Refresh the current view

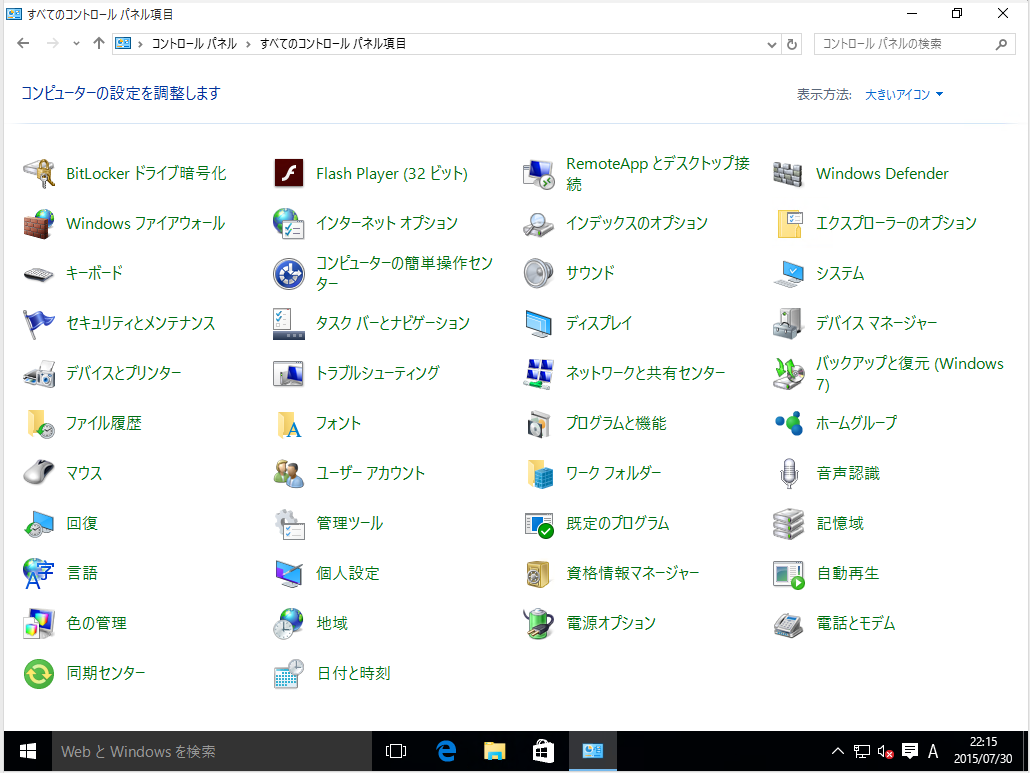[x=792, y=43]
